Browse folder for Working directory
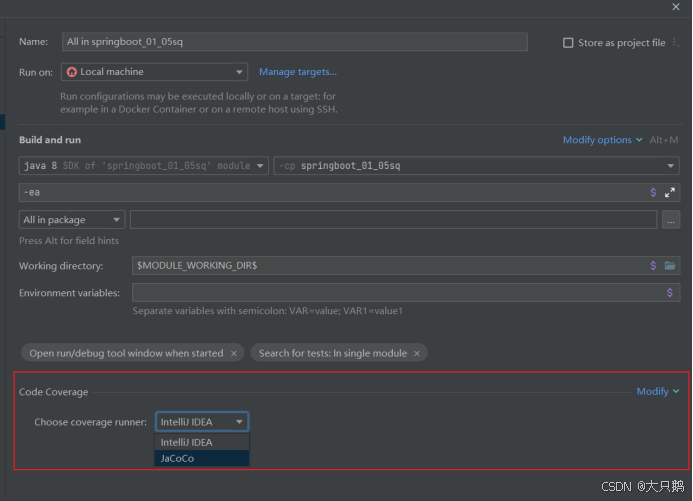Viewport: 693px width, 501px height. pos(670,266)
